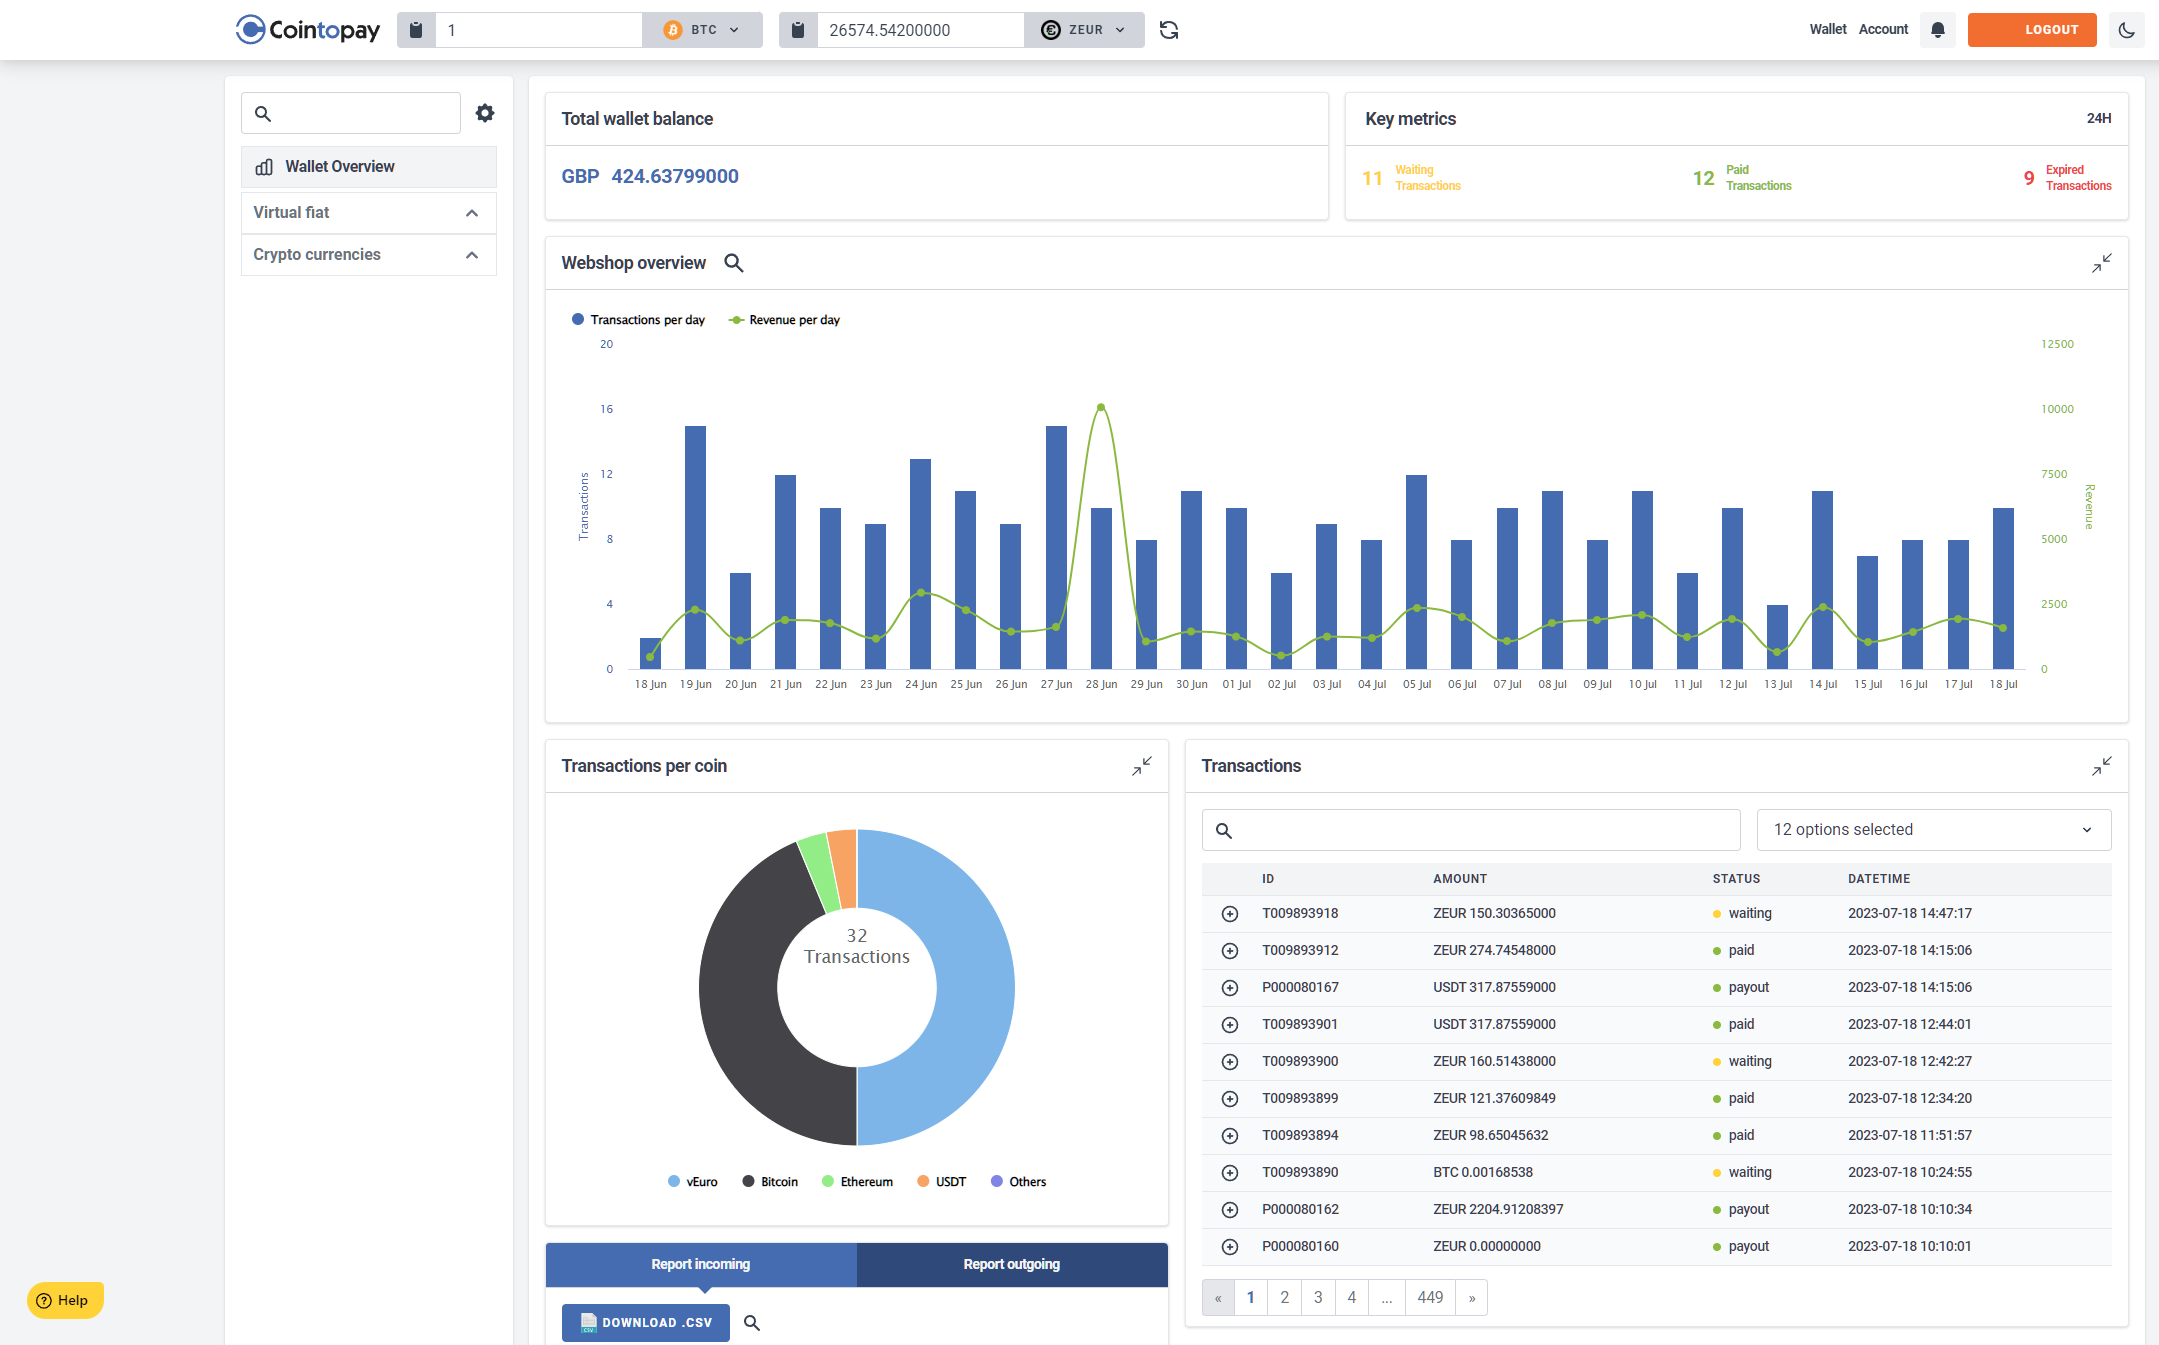Expand details for transaction T009893918
Screen dimensions: 2159x1345
click(x=1229, y=914)
